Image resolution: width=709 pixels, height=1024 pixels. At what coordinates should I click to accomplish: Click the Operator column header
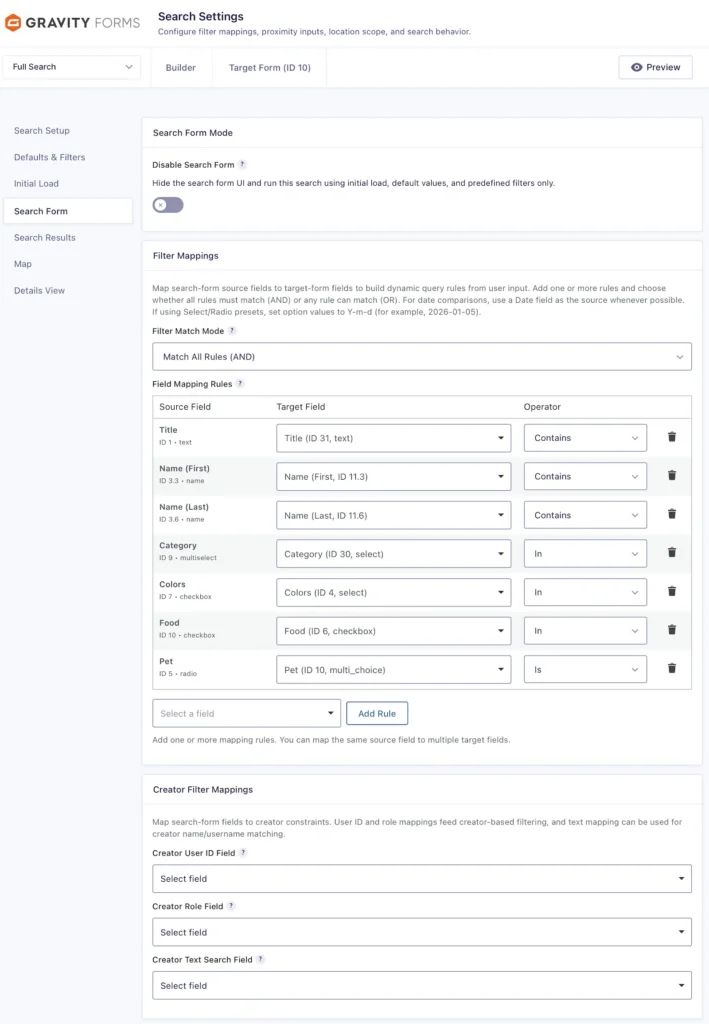coord(542,406)
